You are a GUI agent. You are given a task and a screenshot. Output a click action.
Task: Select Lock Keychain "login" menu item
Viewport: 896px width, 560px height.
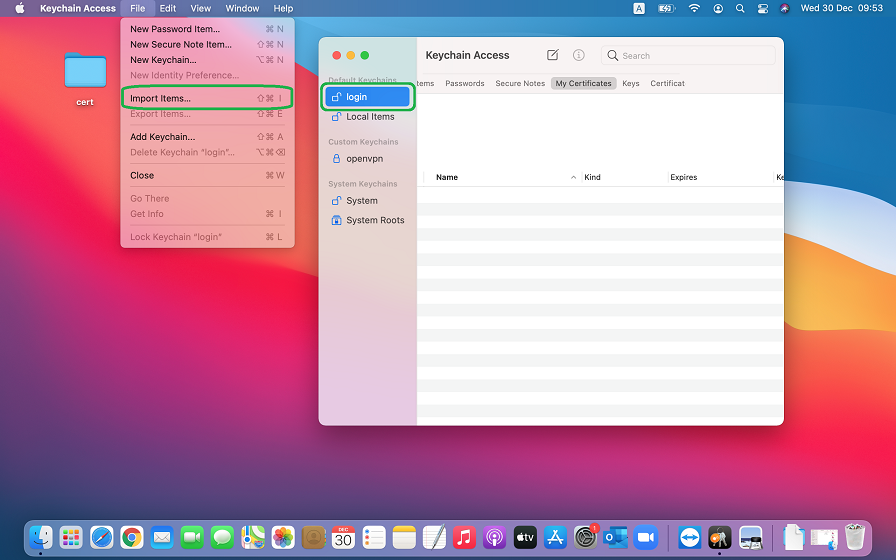coord(176,237)
